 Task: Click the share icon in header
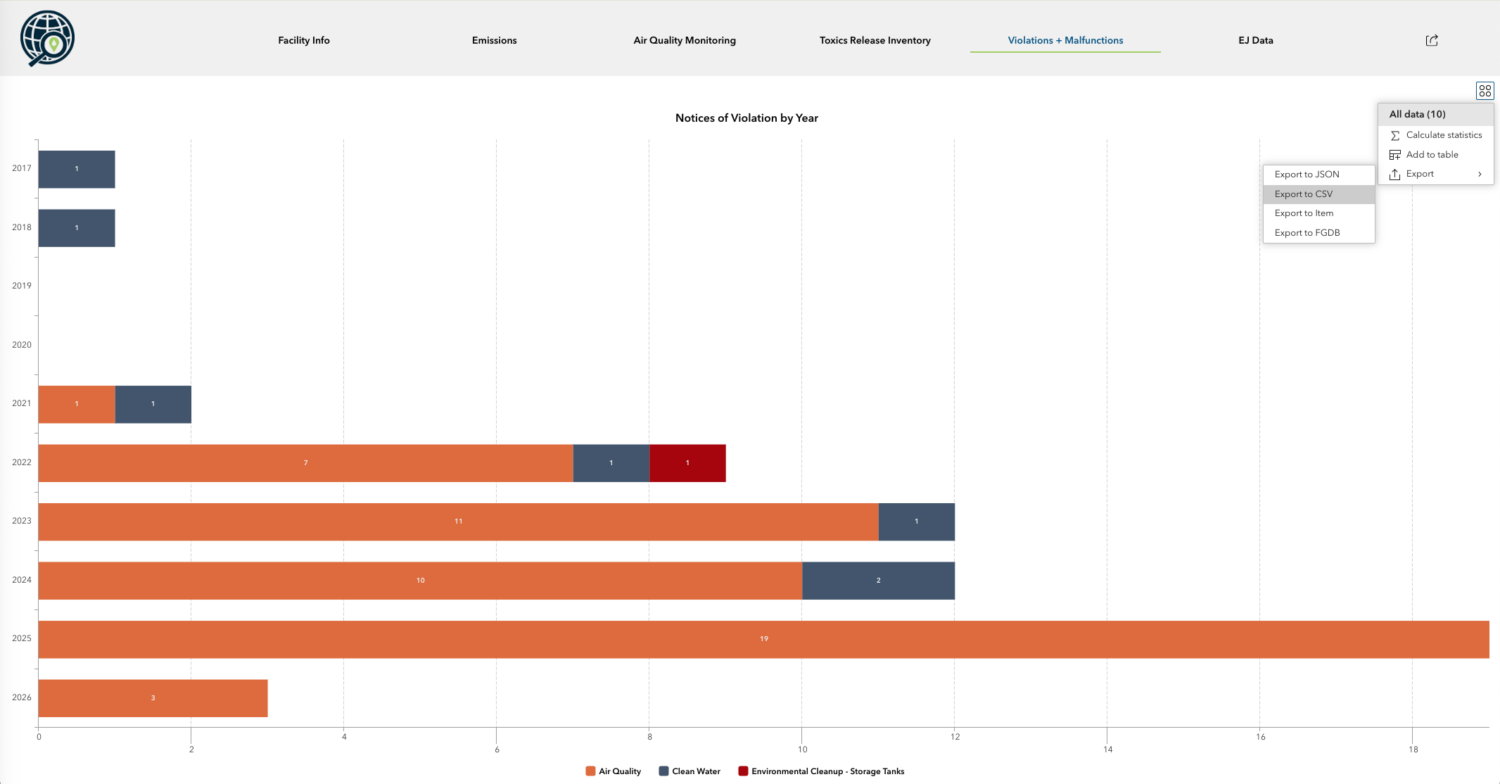pyautogui.click(x=1431, y=40)
